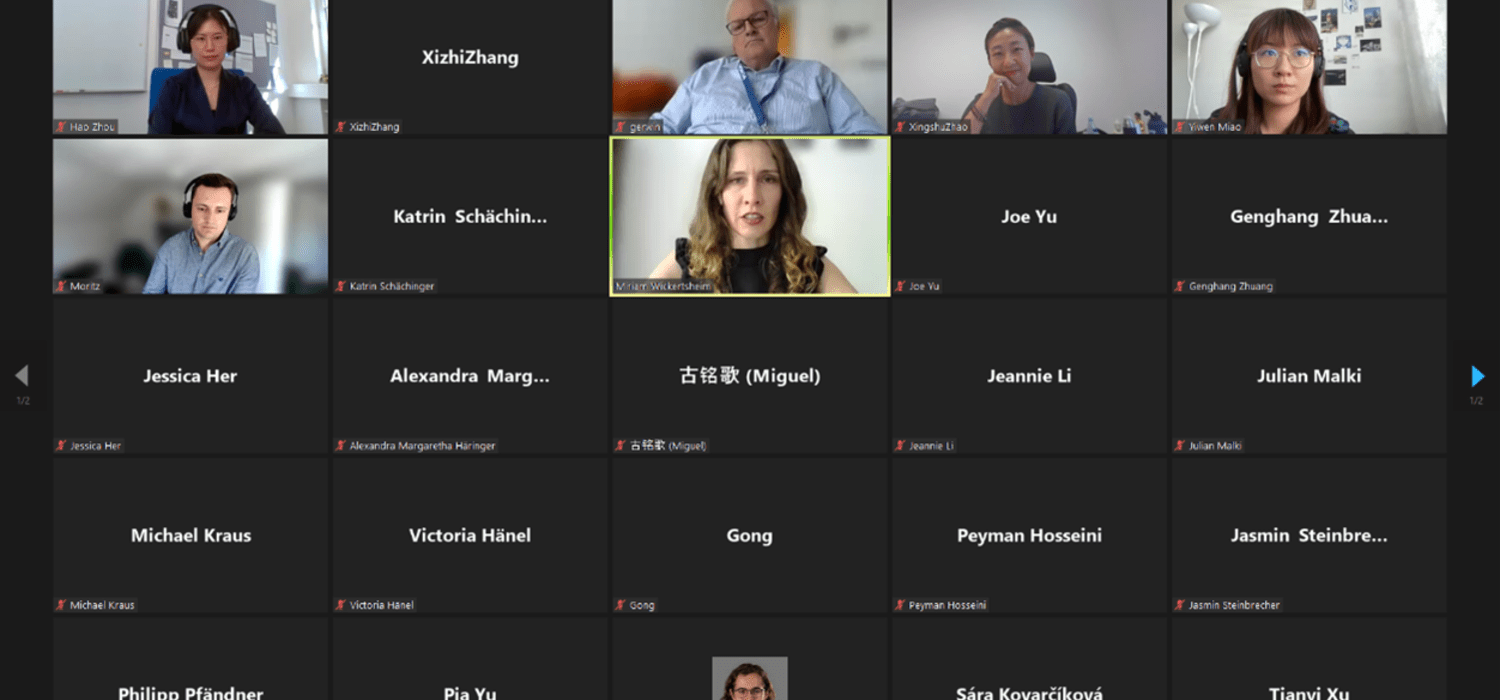This screenshot has height=700, width=1500.
Task: Click muted mic icon beside Peyman Hosseini label
Action: [x=900, y=605]
